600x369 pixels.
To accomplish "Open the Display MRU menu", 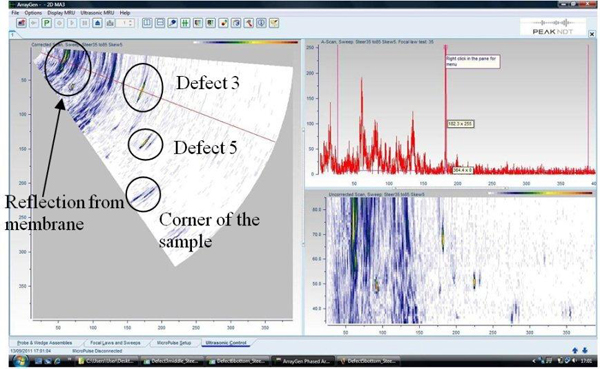I will (x=61, y=13).
